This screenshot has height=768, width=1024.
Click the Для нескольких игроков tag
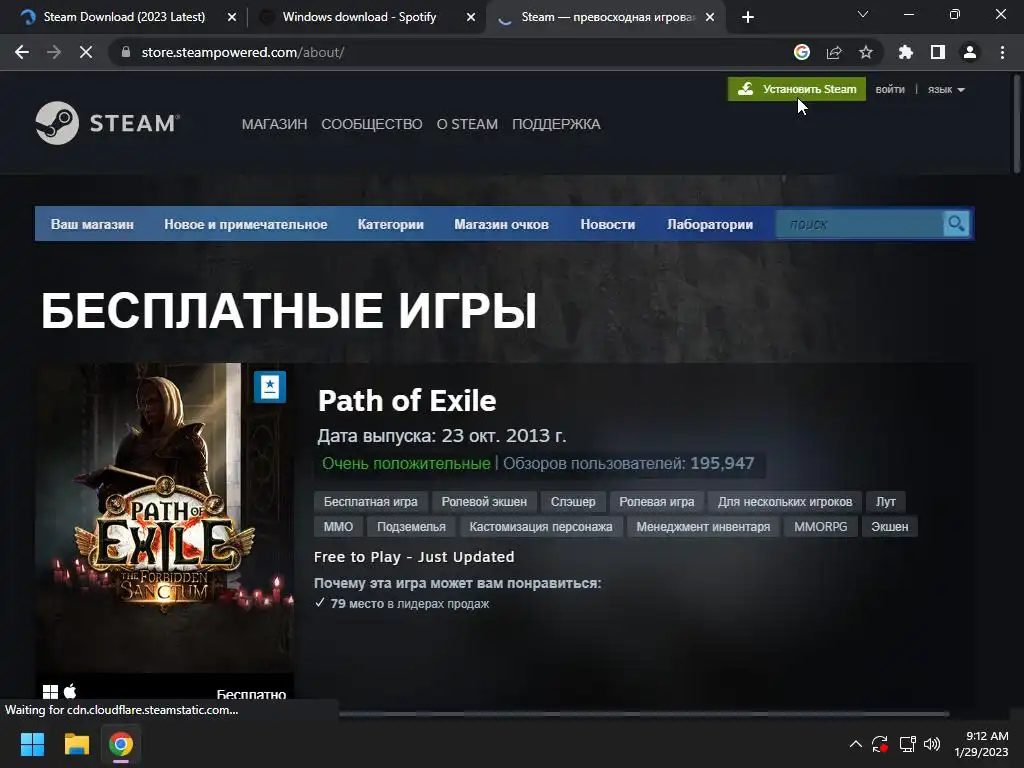coord(785,502)
